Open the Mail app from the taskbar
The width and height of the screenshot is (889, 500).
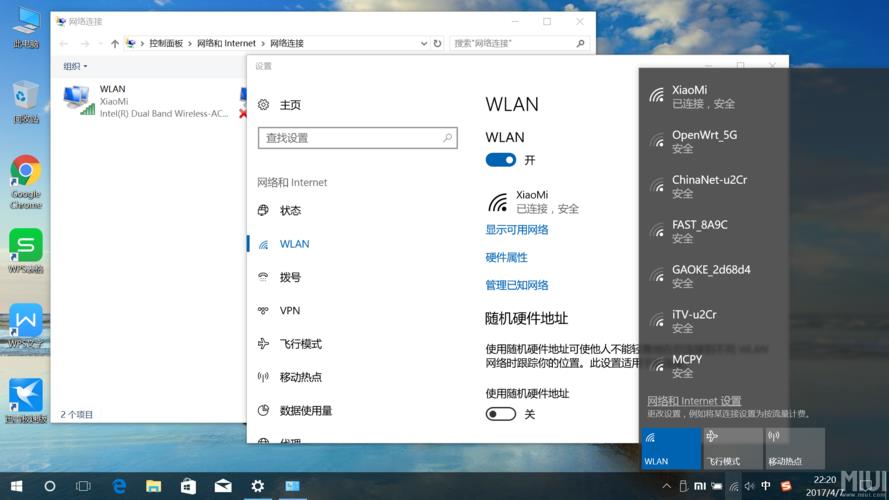coord(223,486)
